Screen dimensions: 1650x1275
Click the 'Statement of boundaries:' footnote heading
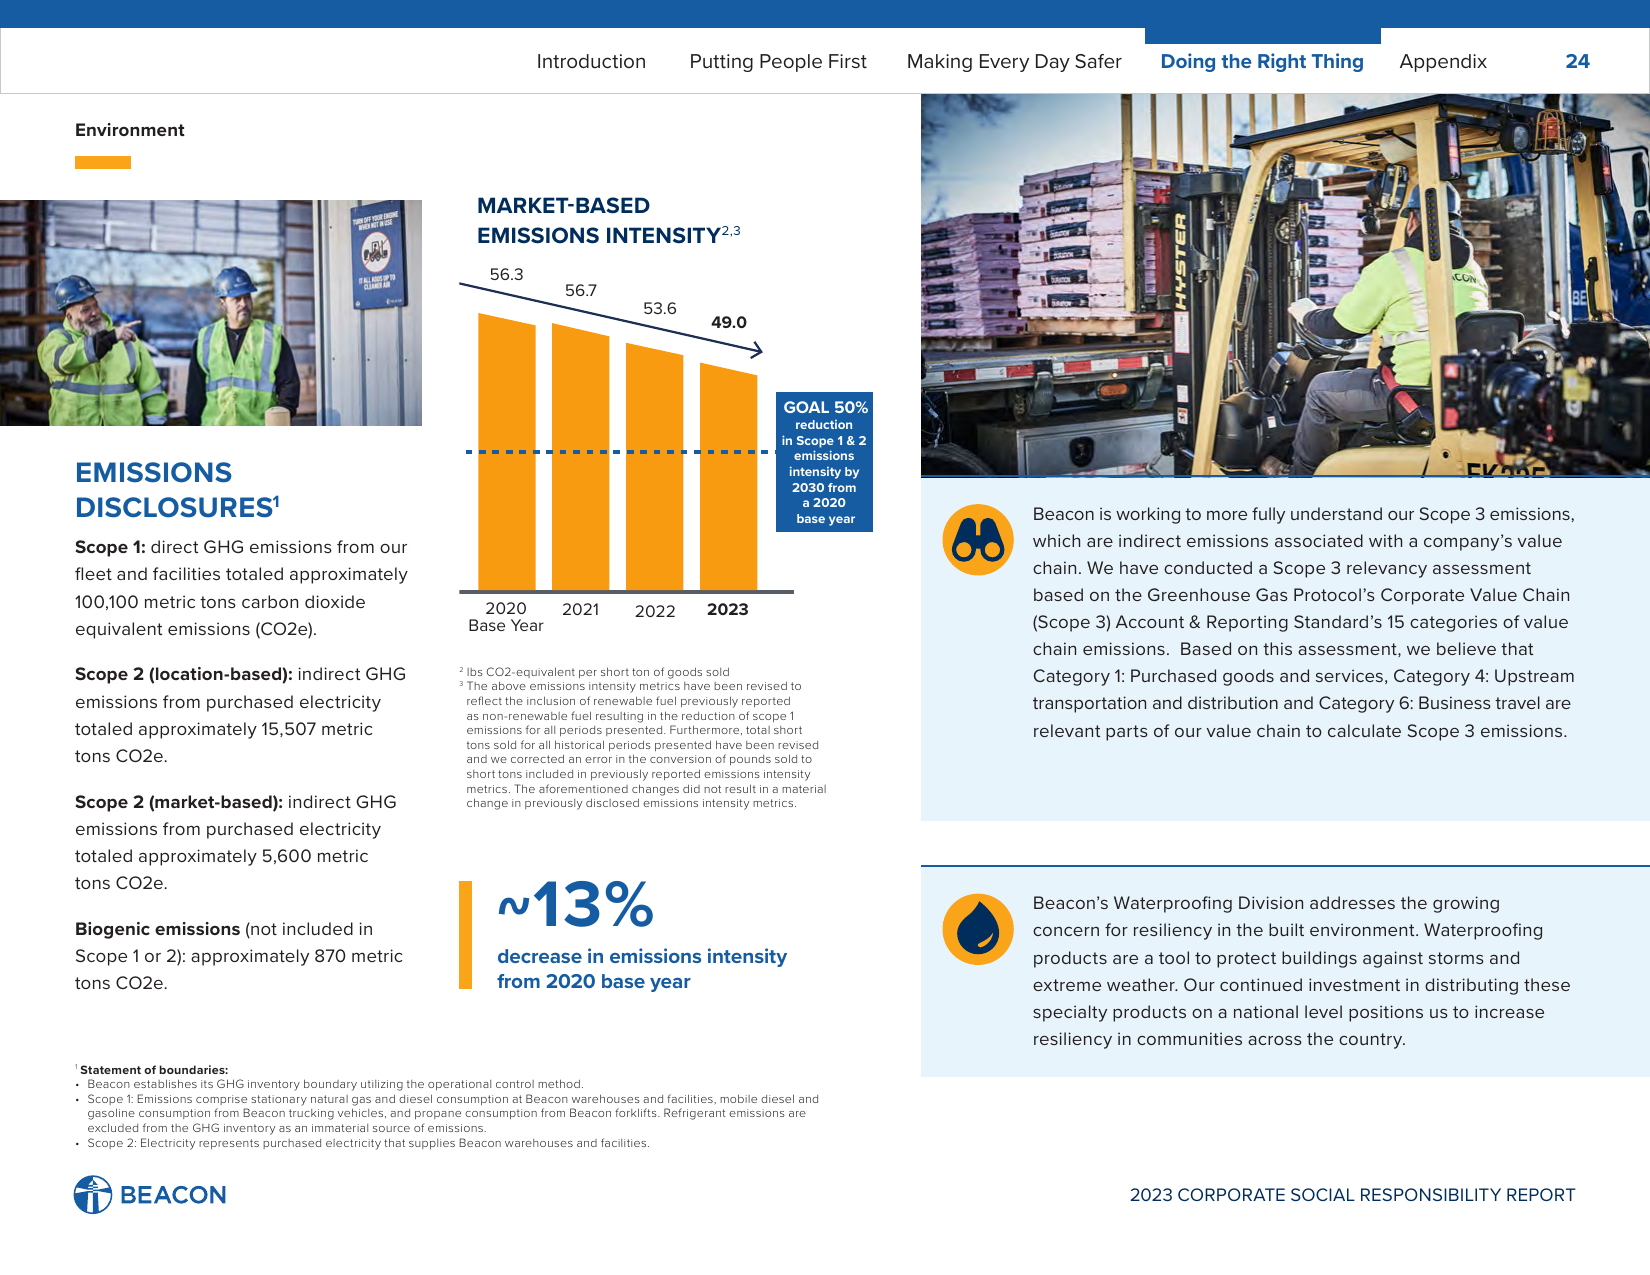(154, 1070)
